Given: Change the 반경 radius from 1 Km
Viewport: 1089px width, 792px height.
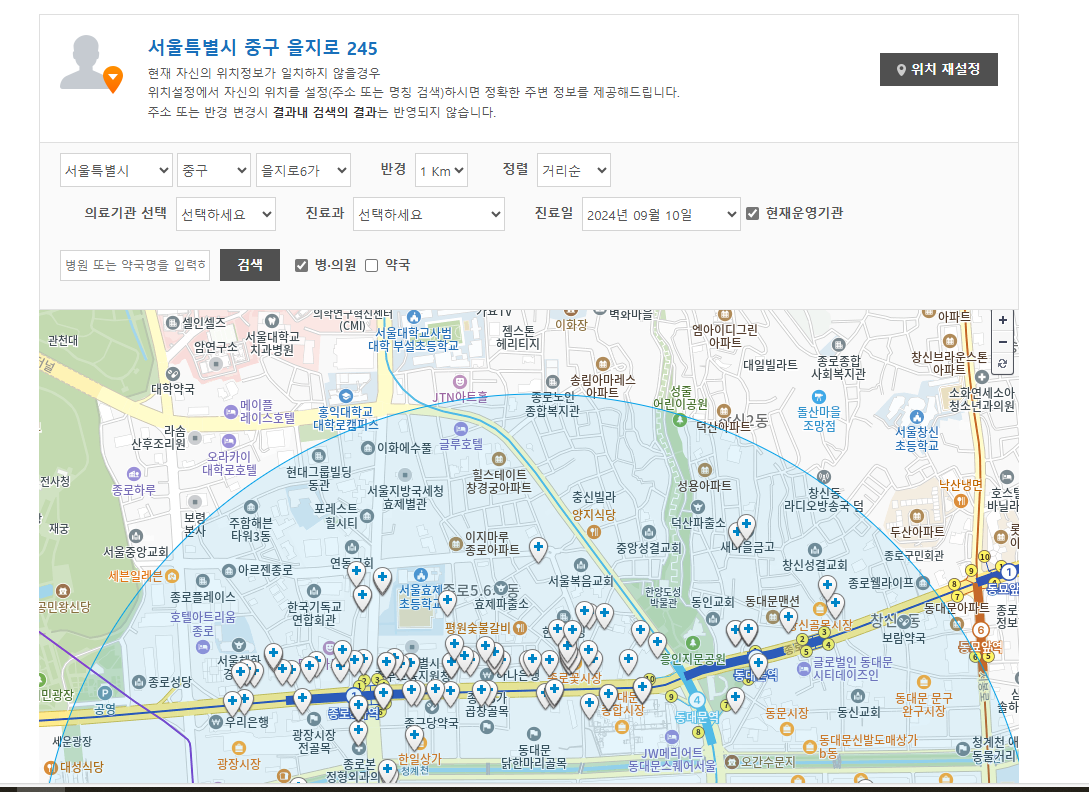Looking at the screenshot, I should [x=440, y=170].
